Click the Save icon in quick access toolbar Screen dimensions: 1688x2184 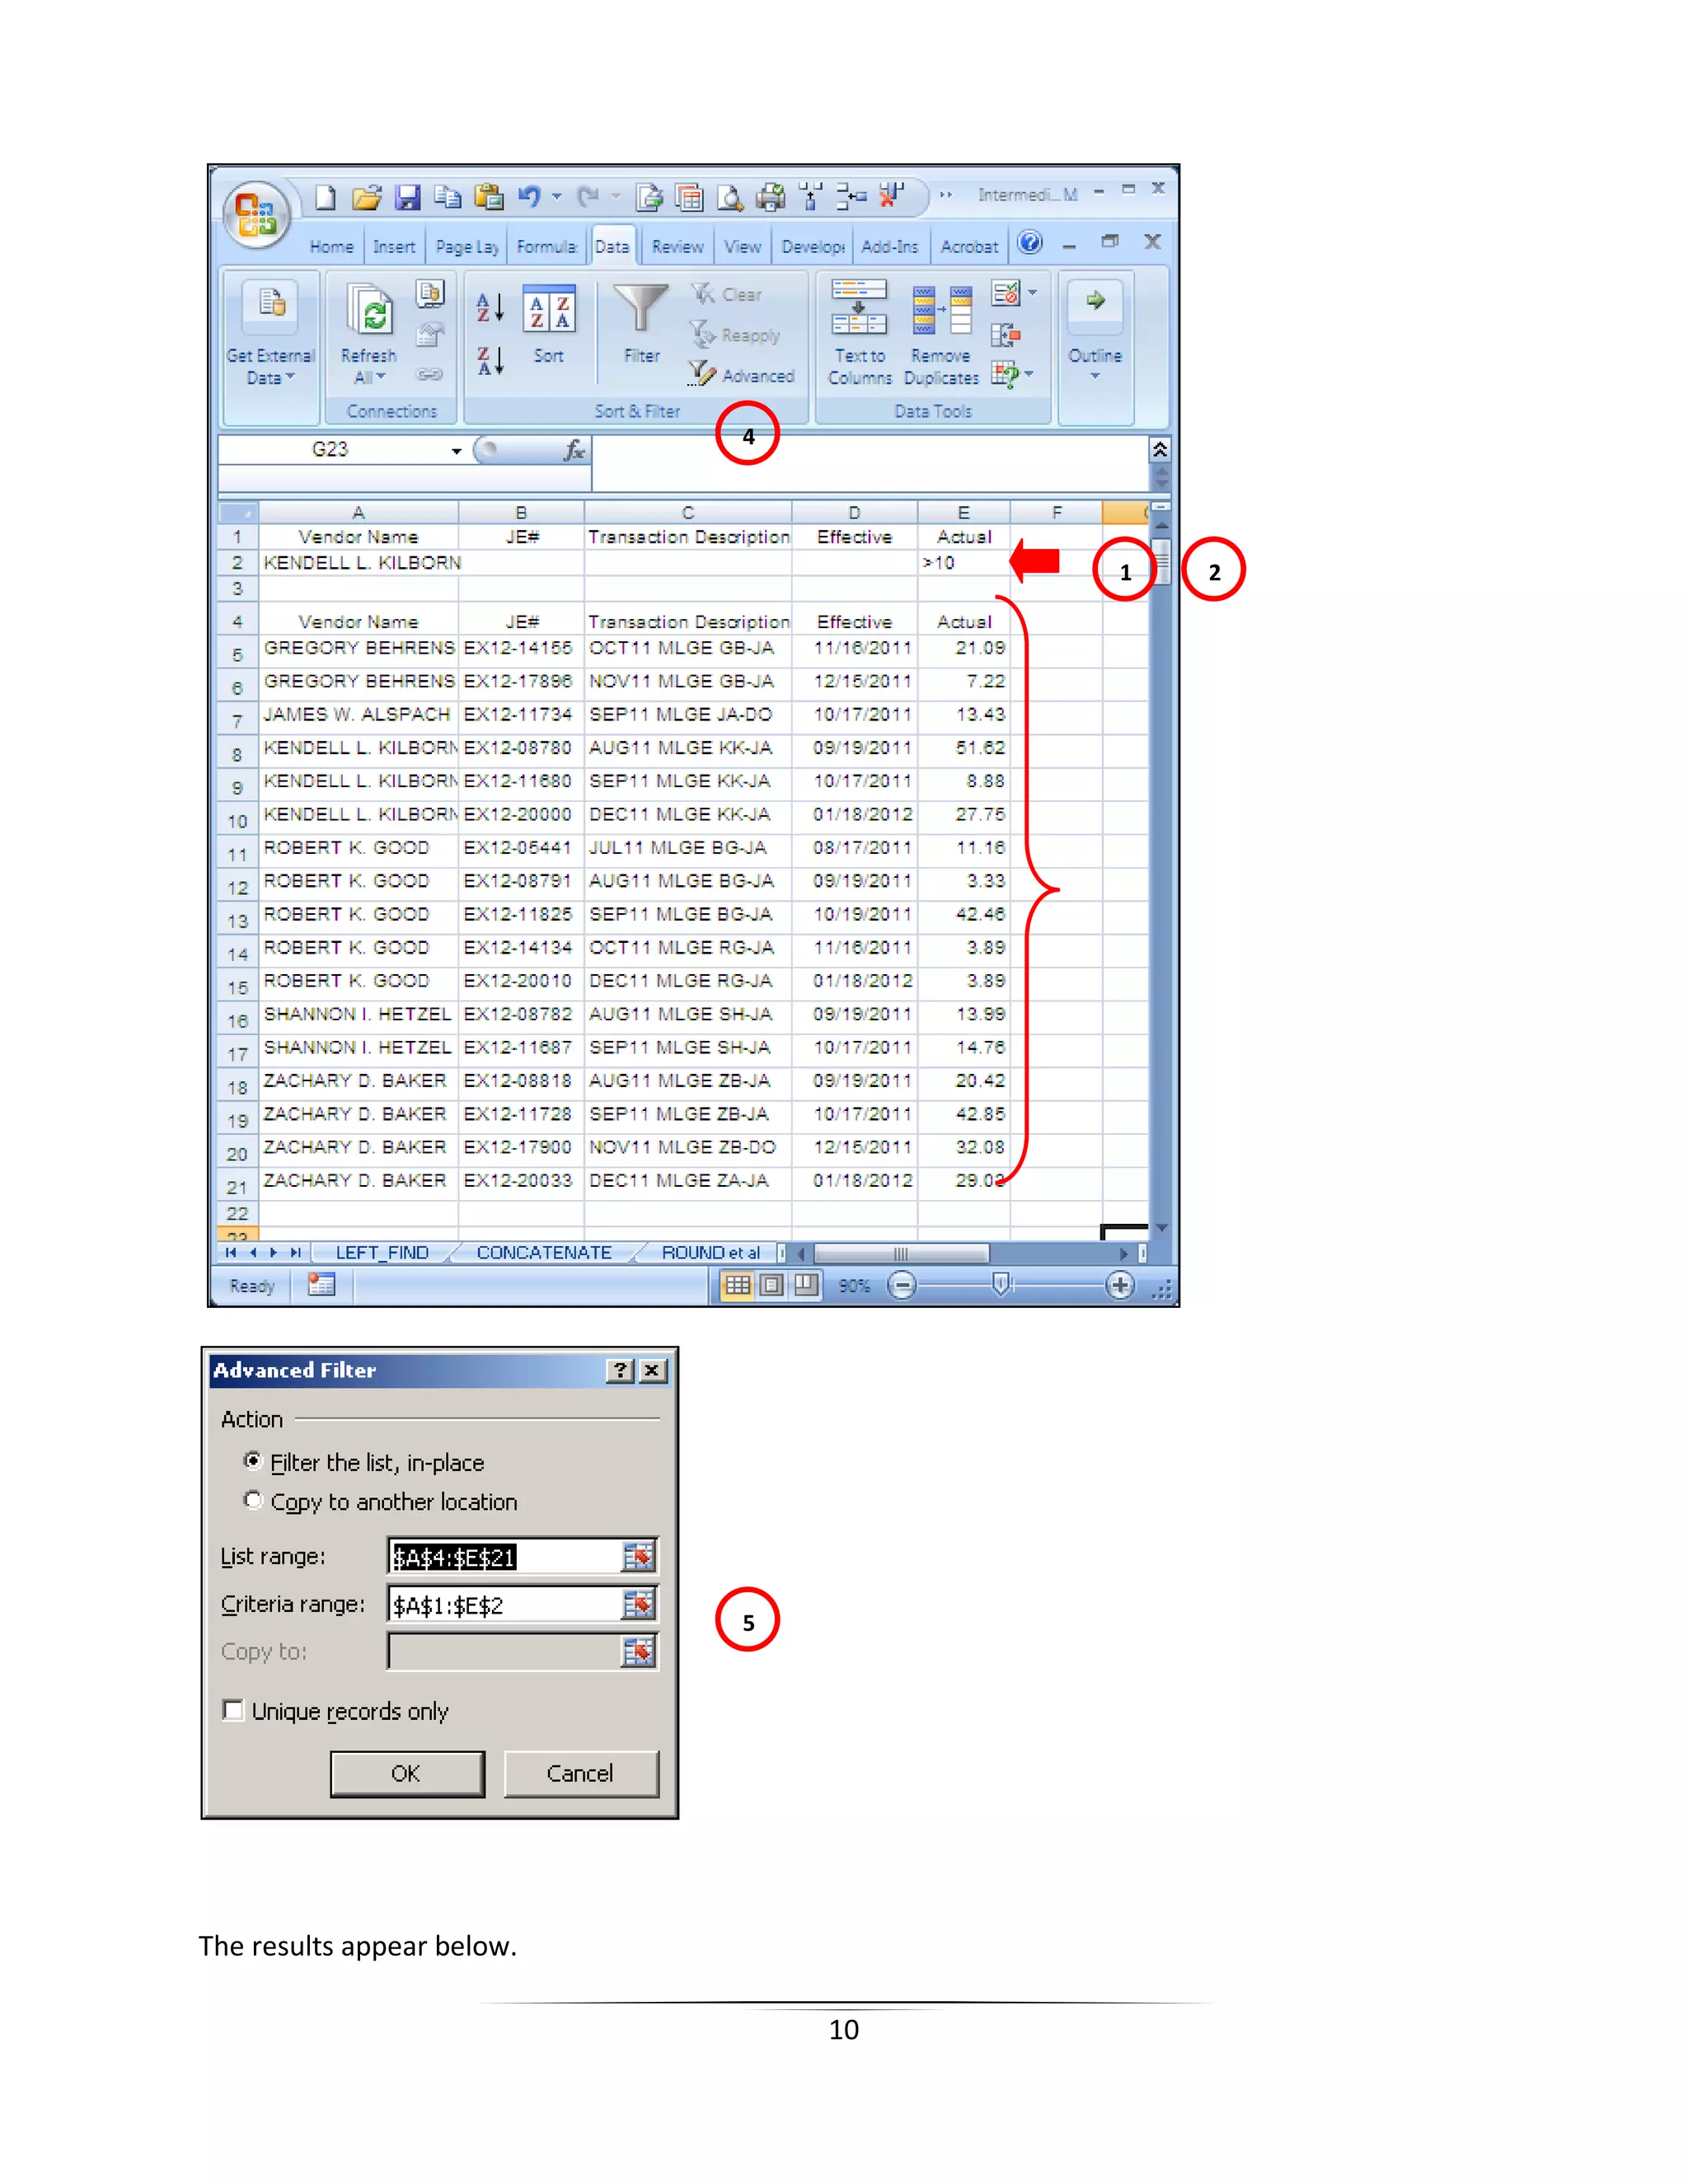(x=407, y=198)
